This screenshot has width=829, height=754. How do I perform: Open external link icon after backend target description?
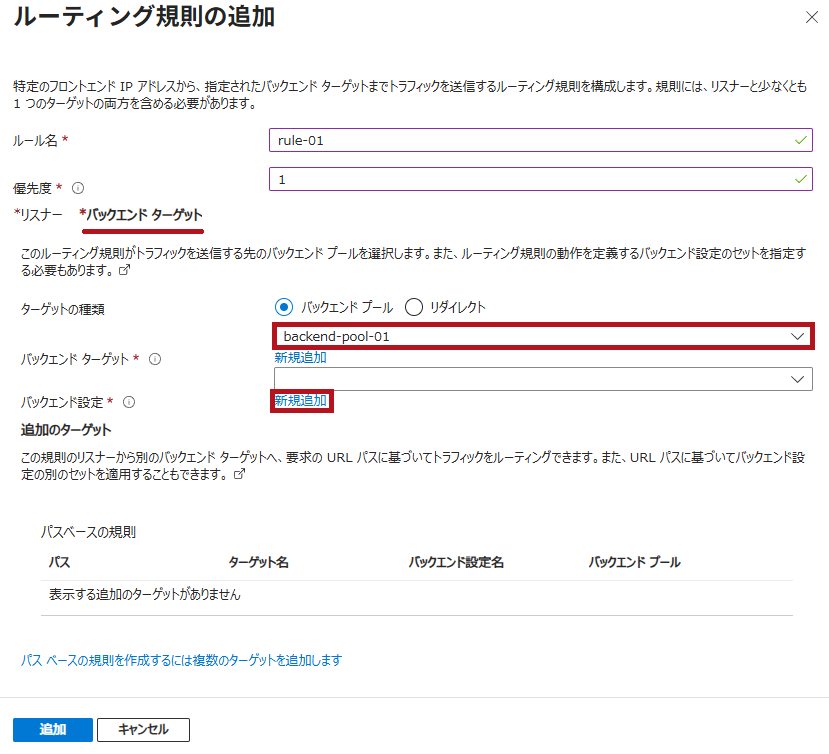tap(125, 271)
